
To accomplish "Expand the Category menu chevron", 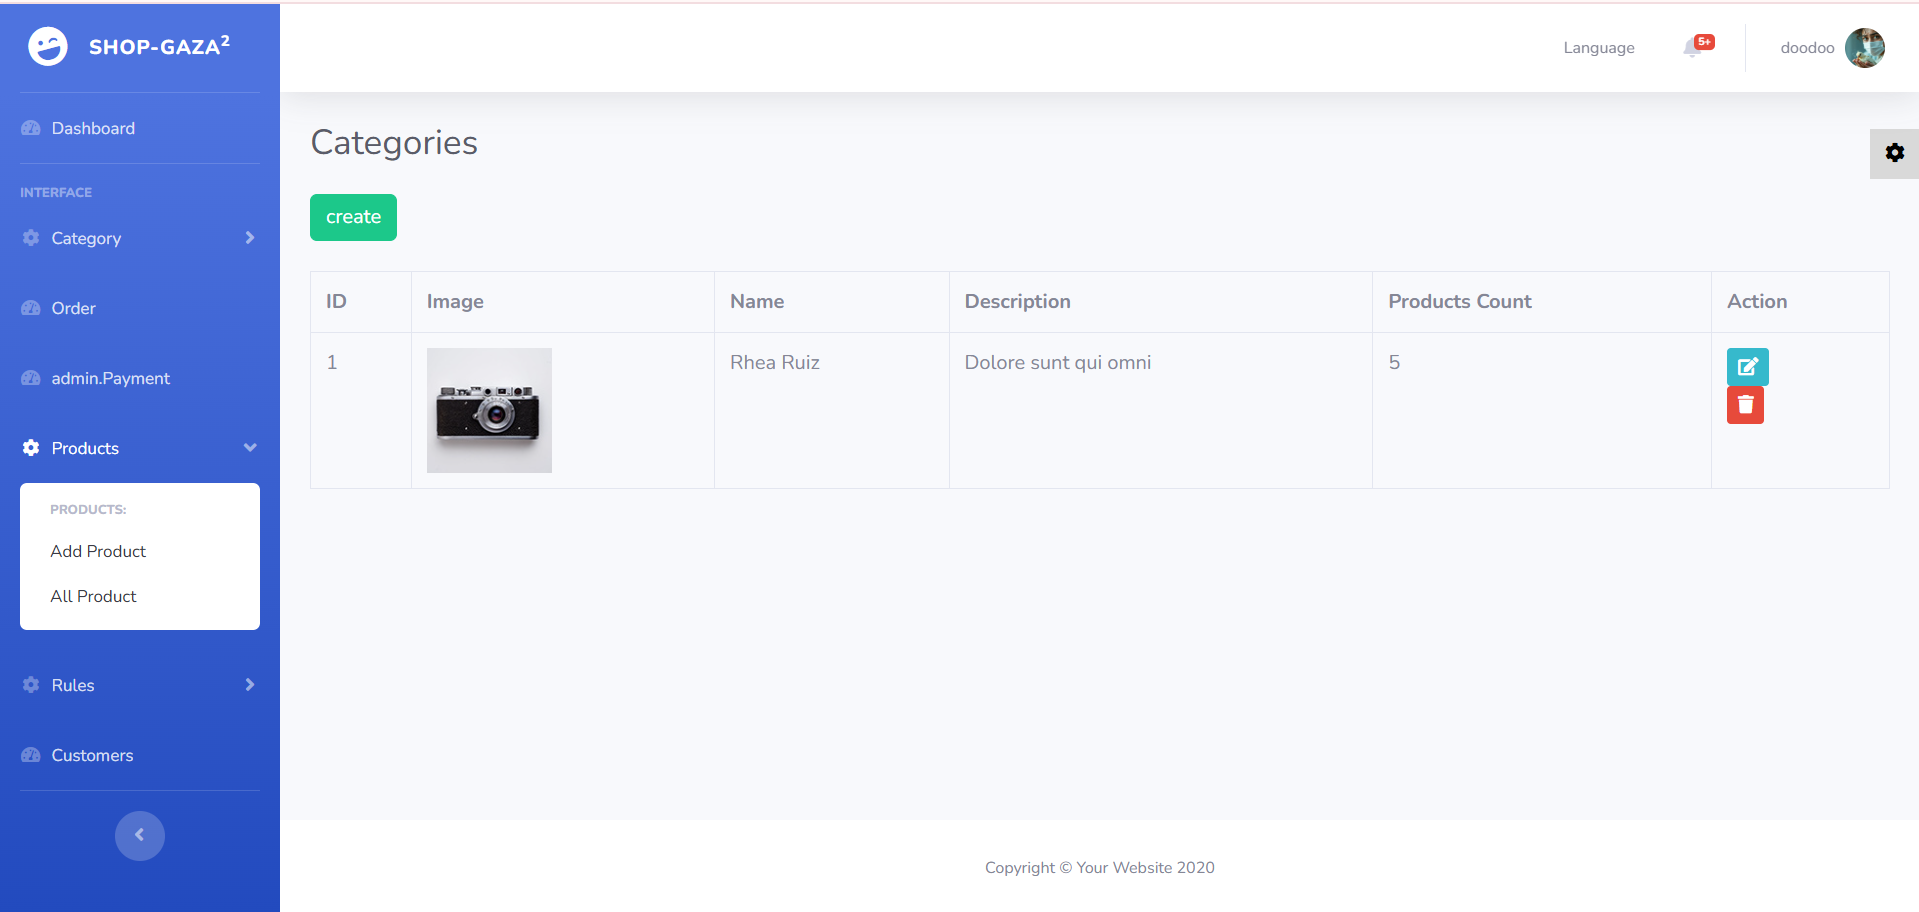I will point(250,238).
